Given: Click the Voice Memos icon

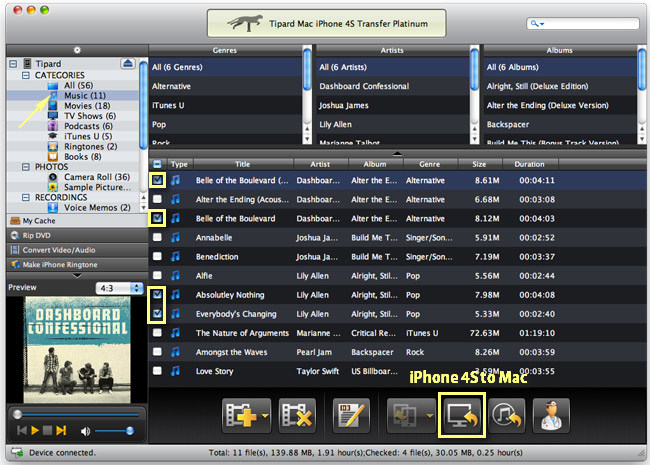Looking at the screenshot, I should (x=53, y=208).
